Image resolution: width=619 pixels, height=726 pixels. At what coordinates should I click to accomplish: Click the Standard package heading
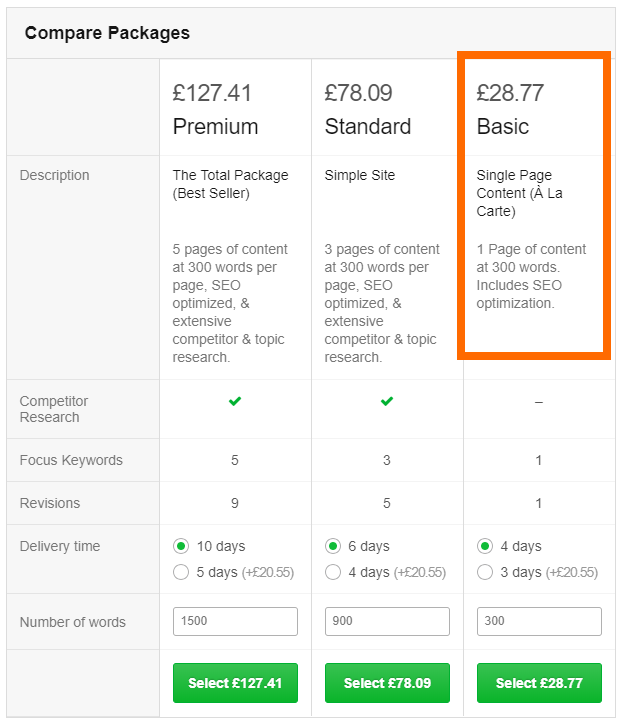tap(367, 126)
